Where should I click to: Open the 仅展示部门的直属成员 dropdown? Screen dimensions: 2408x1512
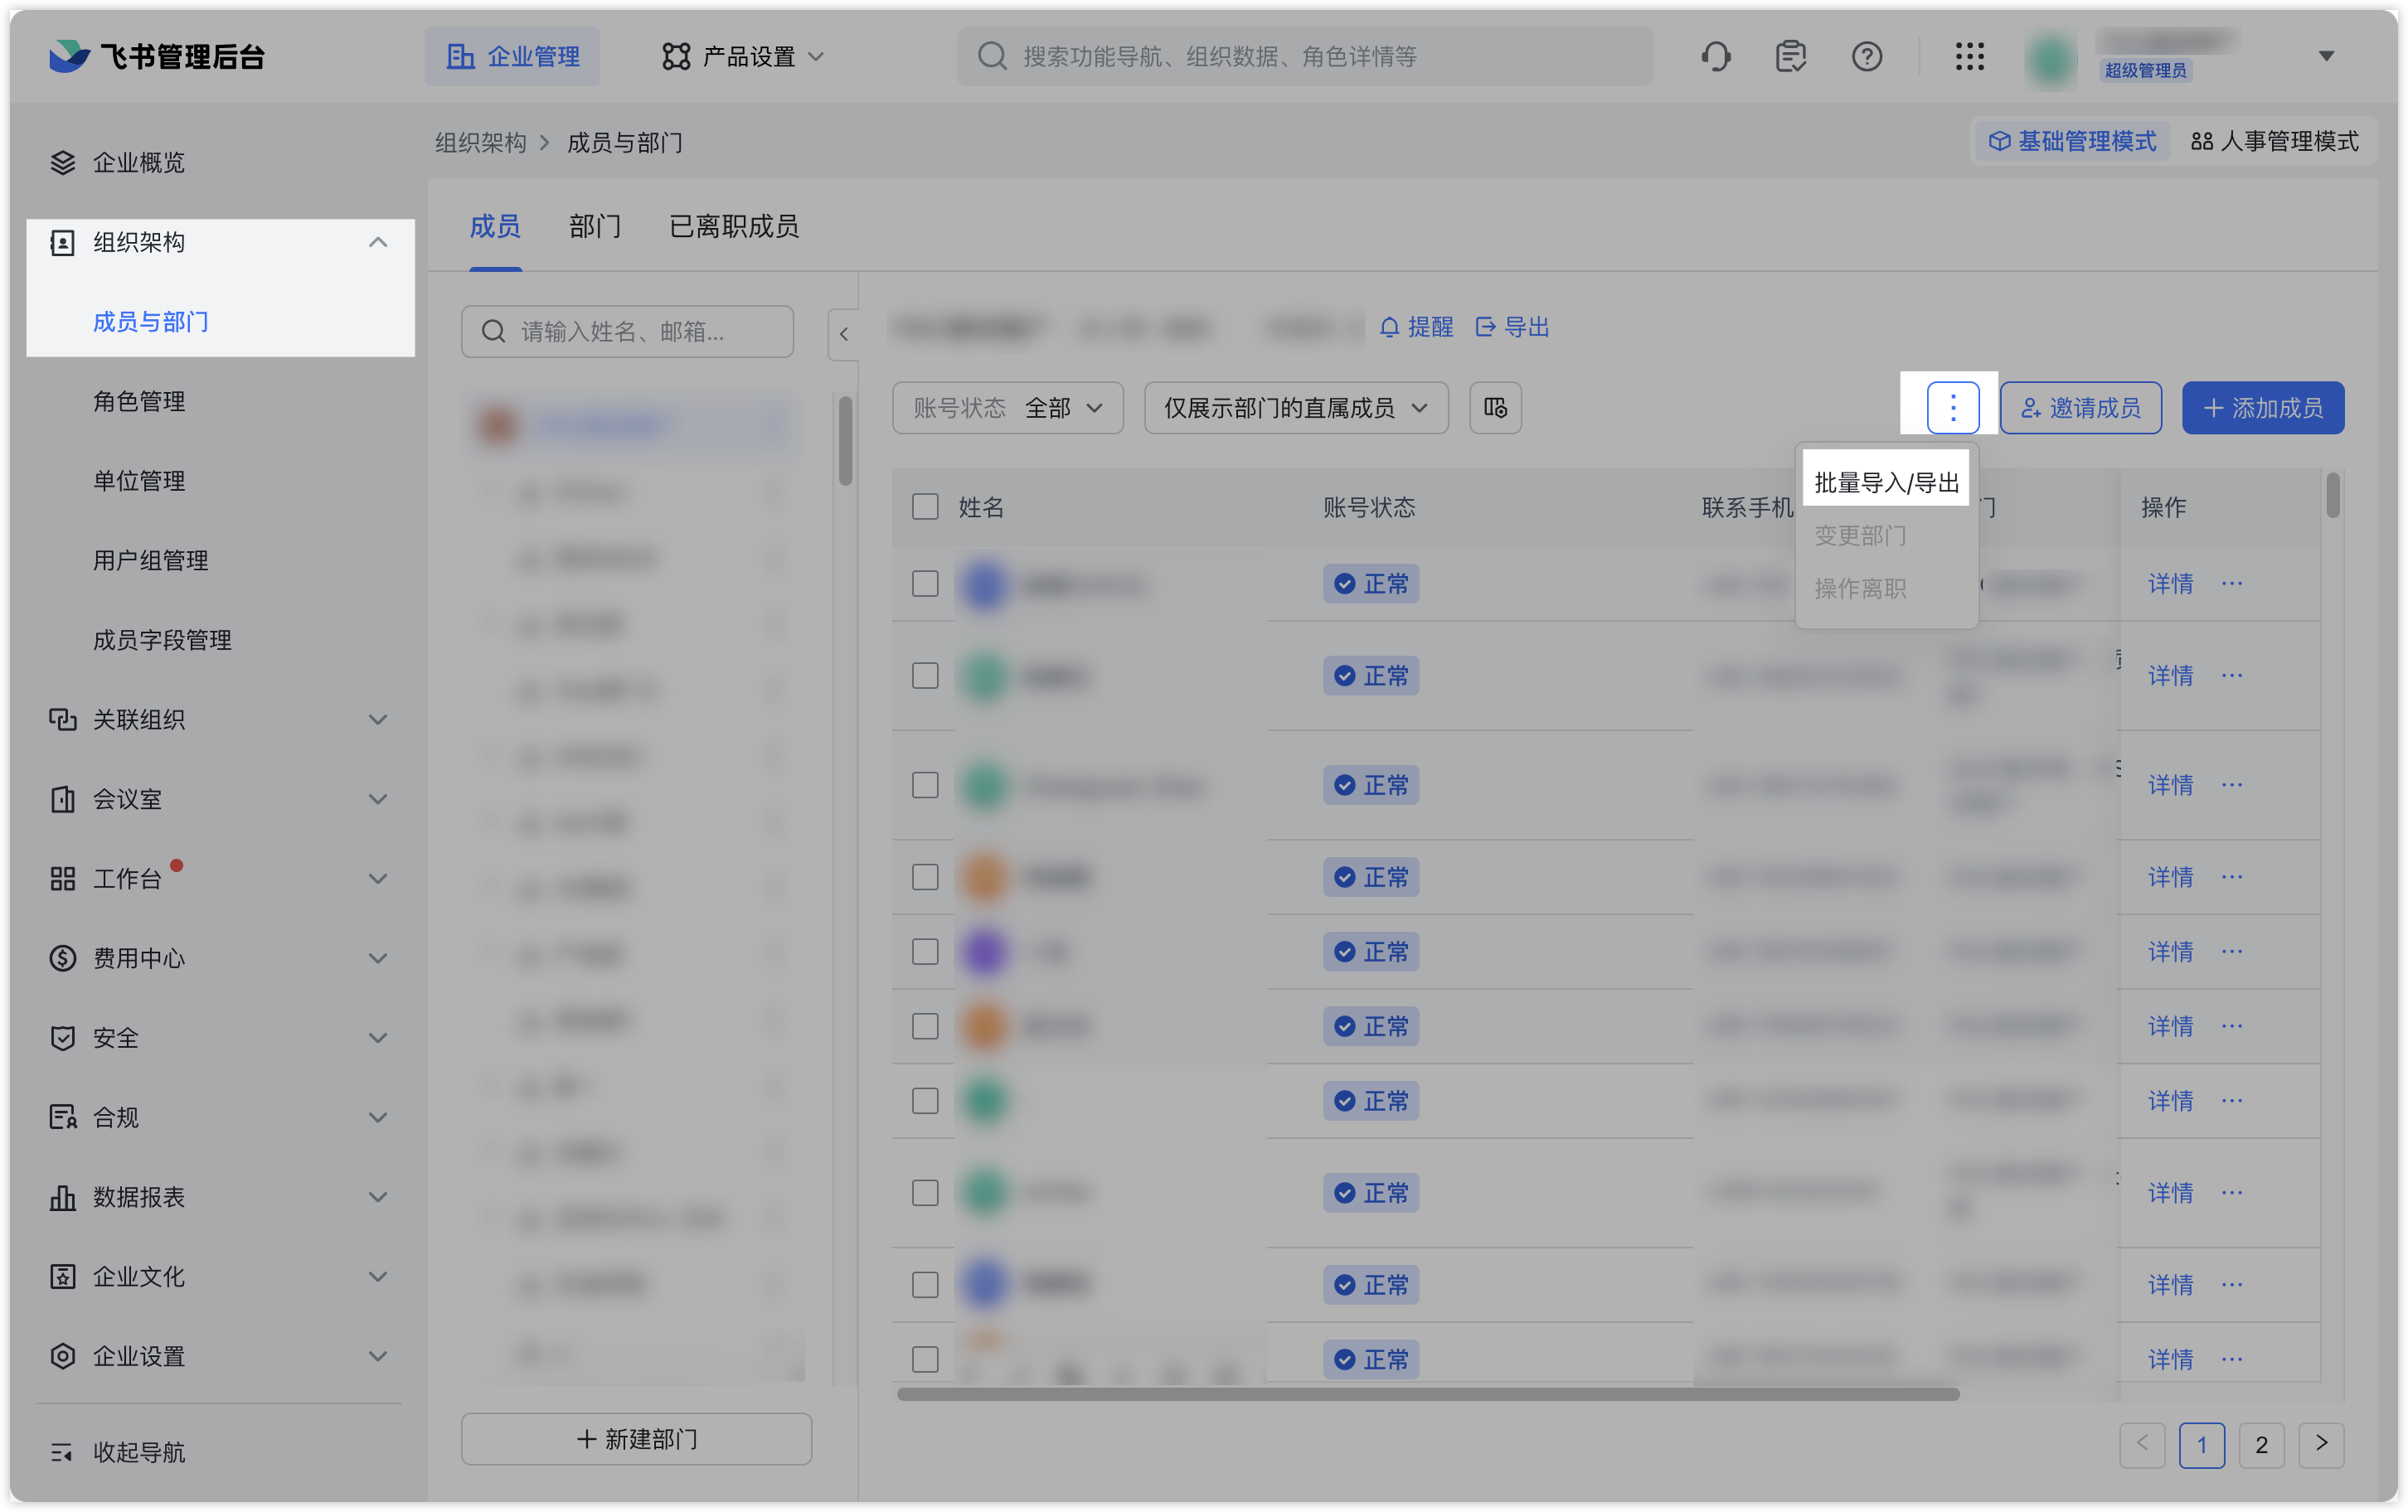1295,408
